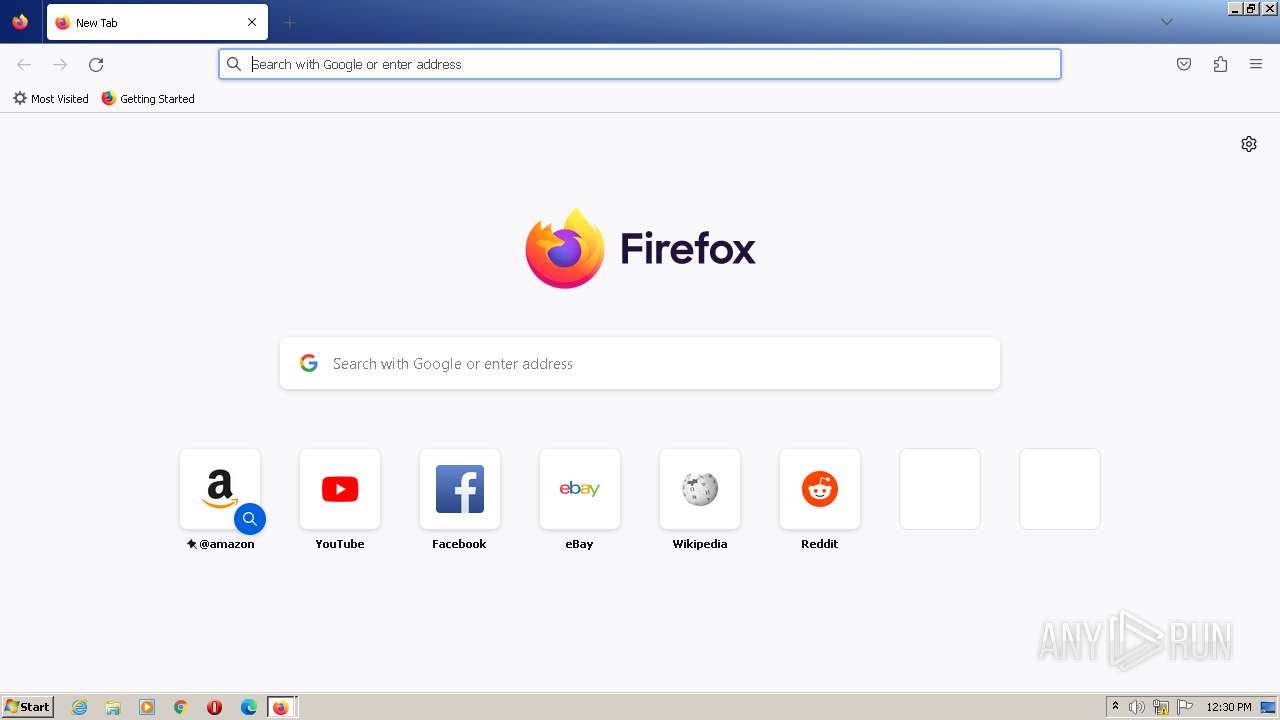The width and height of the screenshot is (1280, 720).
Task: Launch Opera from the taskbar
Action: [x=214, y=707]
